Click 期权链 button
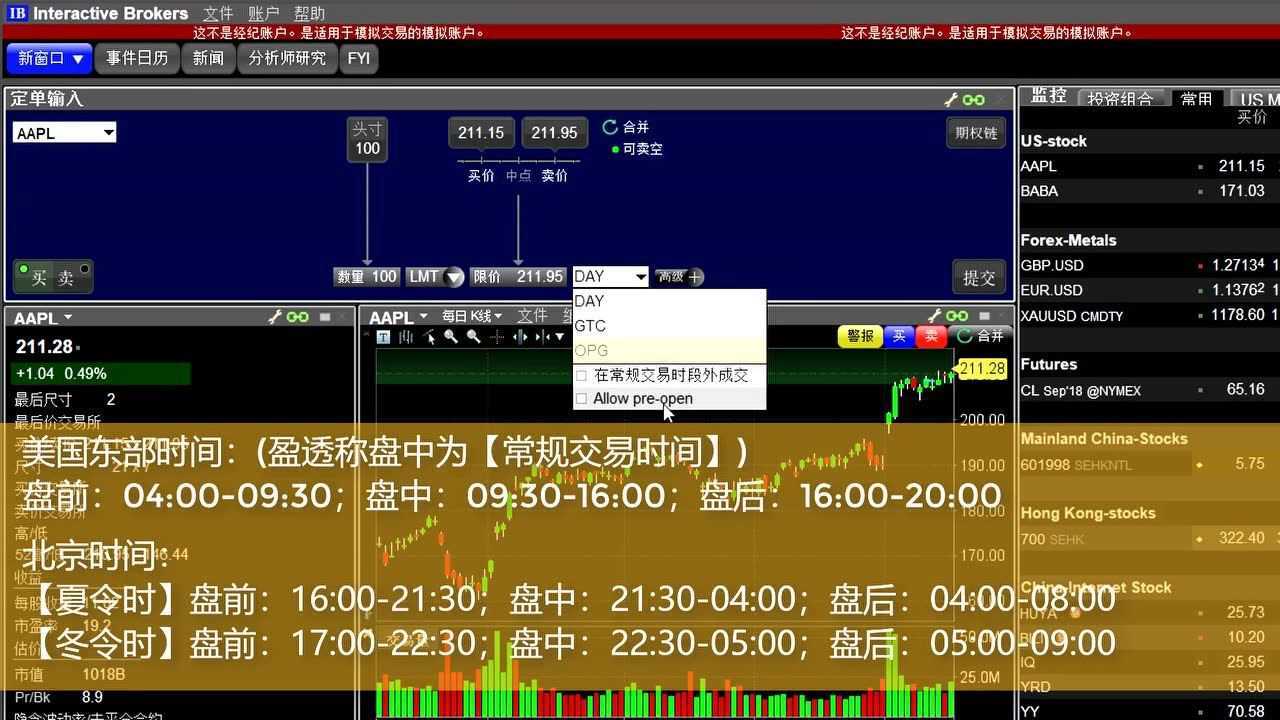 pos(976,133)
